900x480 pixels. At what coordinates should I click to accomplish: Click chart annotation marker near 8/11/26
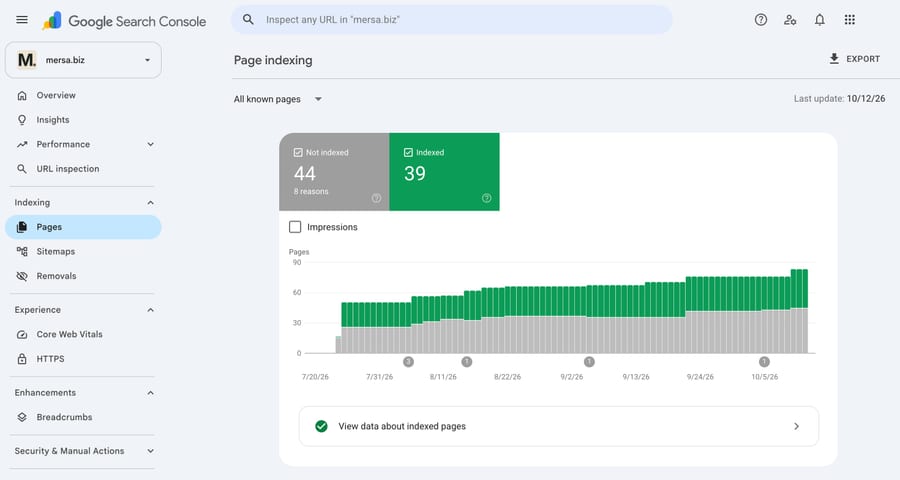pyautogui.click(x=467, y=362)
